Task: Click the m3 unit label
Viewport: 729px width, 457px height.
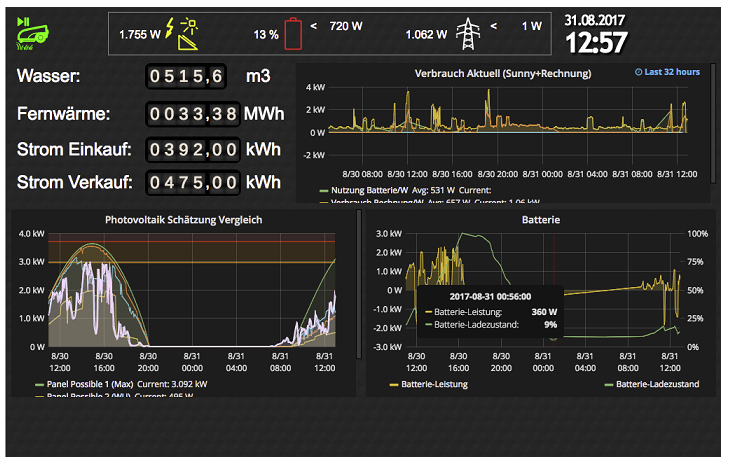Action: pos(258,76)
